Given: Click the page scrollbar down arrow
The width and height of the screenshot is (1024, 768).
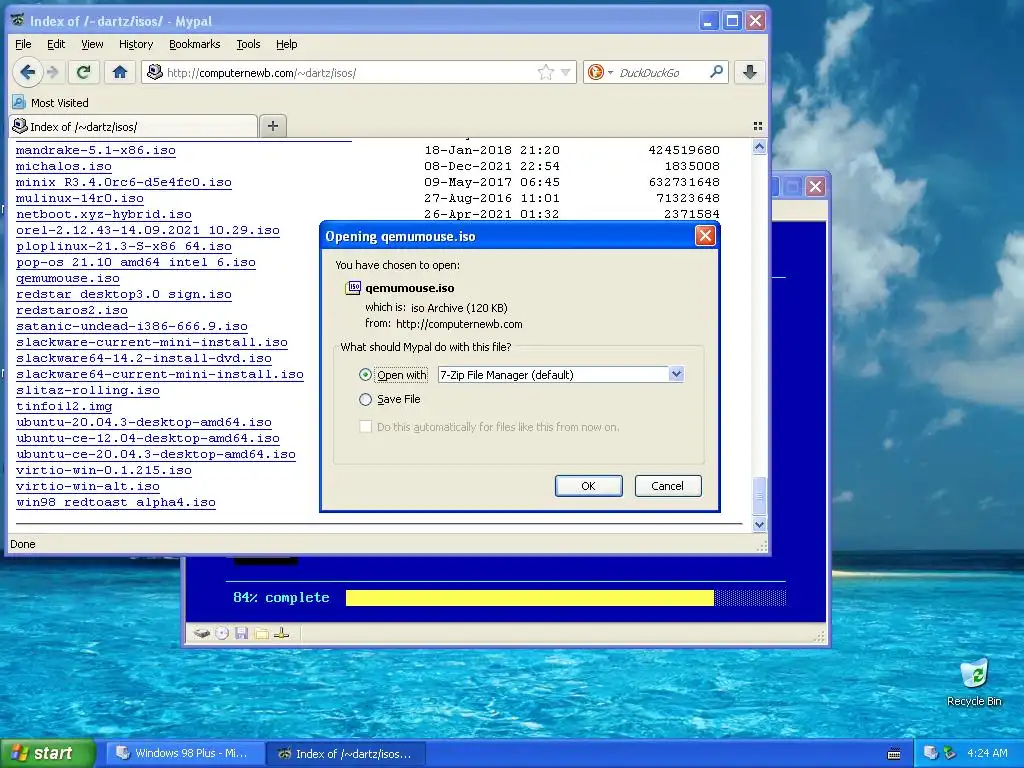Looking at the screenshot, I should click(759, 524).
